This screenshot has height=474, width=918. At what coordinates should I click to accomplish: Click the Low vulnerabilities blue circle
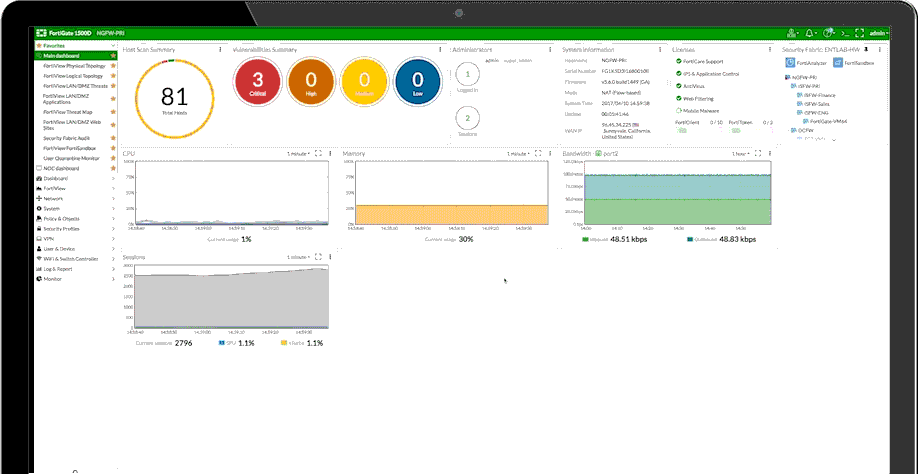417,82
